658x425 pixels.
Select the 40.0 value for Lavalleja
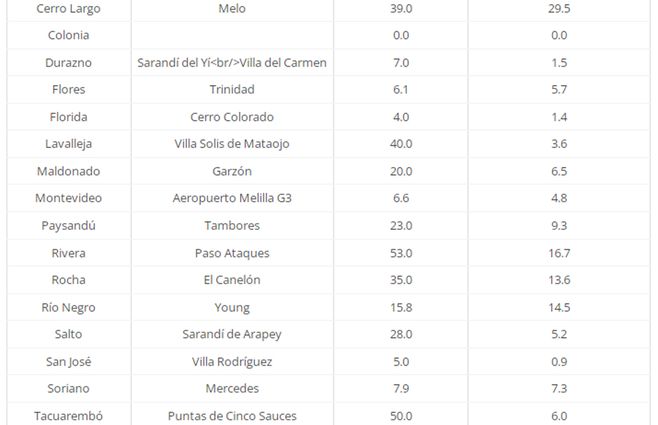401,144
